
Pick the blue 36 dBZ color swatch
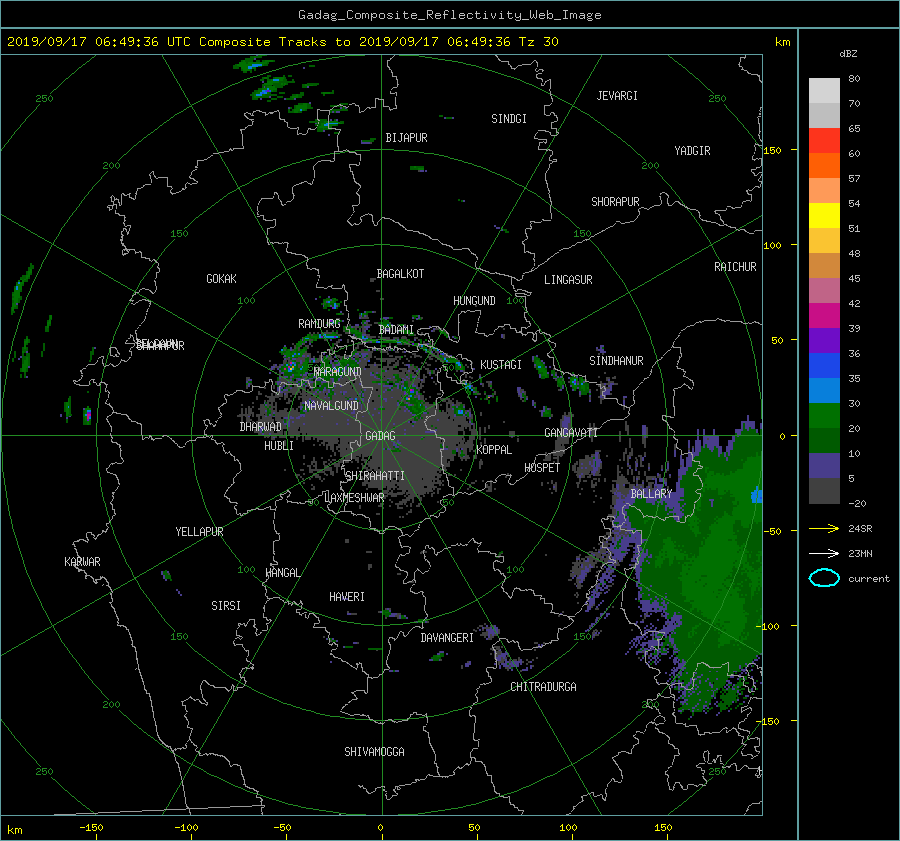coord(824,366)
